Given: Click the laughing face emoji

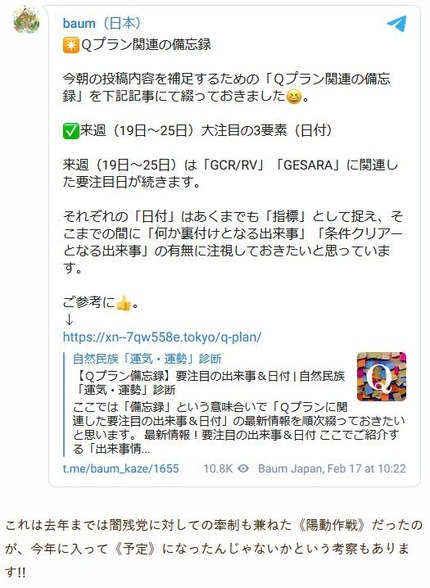Looking at the screenshot, I should 294,98.
